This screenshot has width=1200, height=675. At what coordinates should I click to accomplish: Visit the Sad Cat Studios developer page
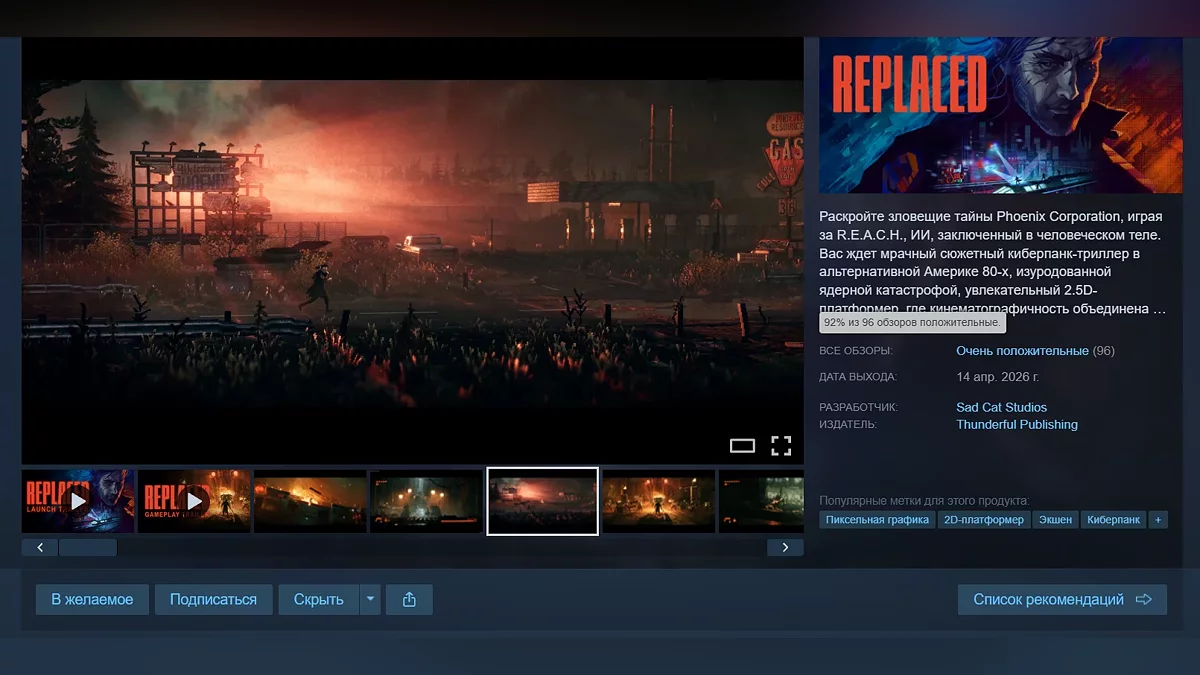[x=1000, y=407]
